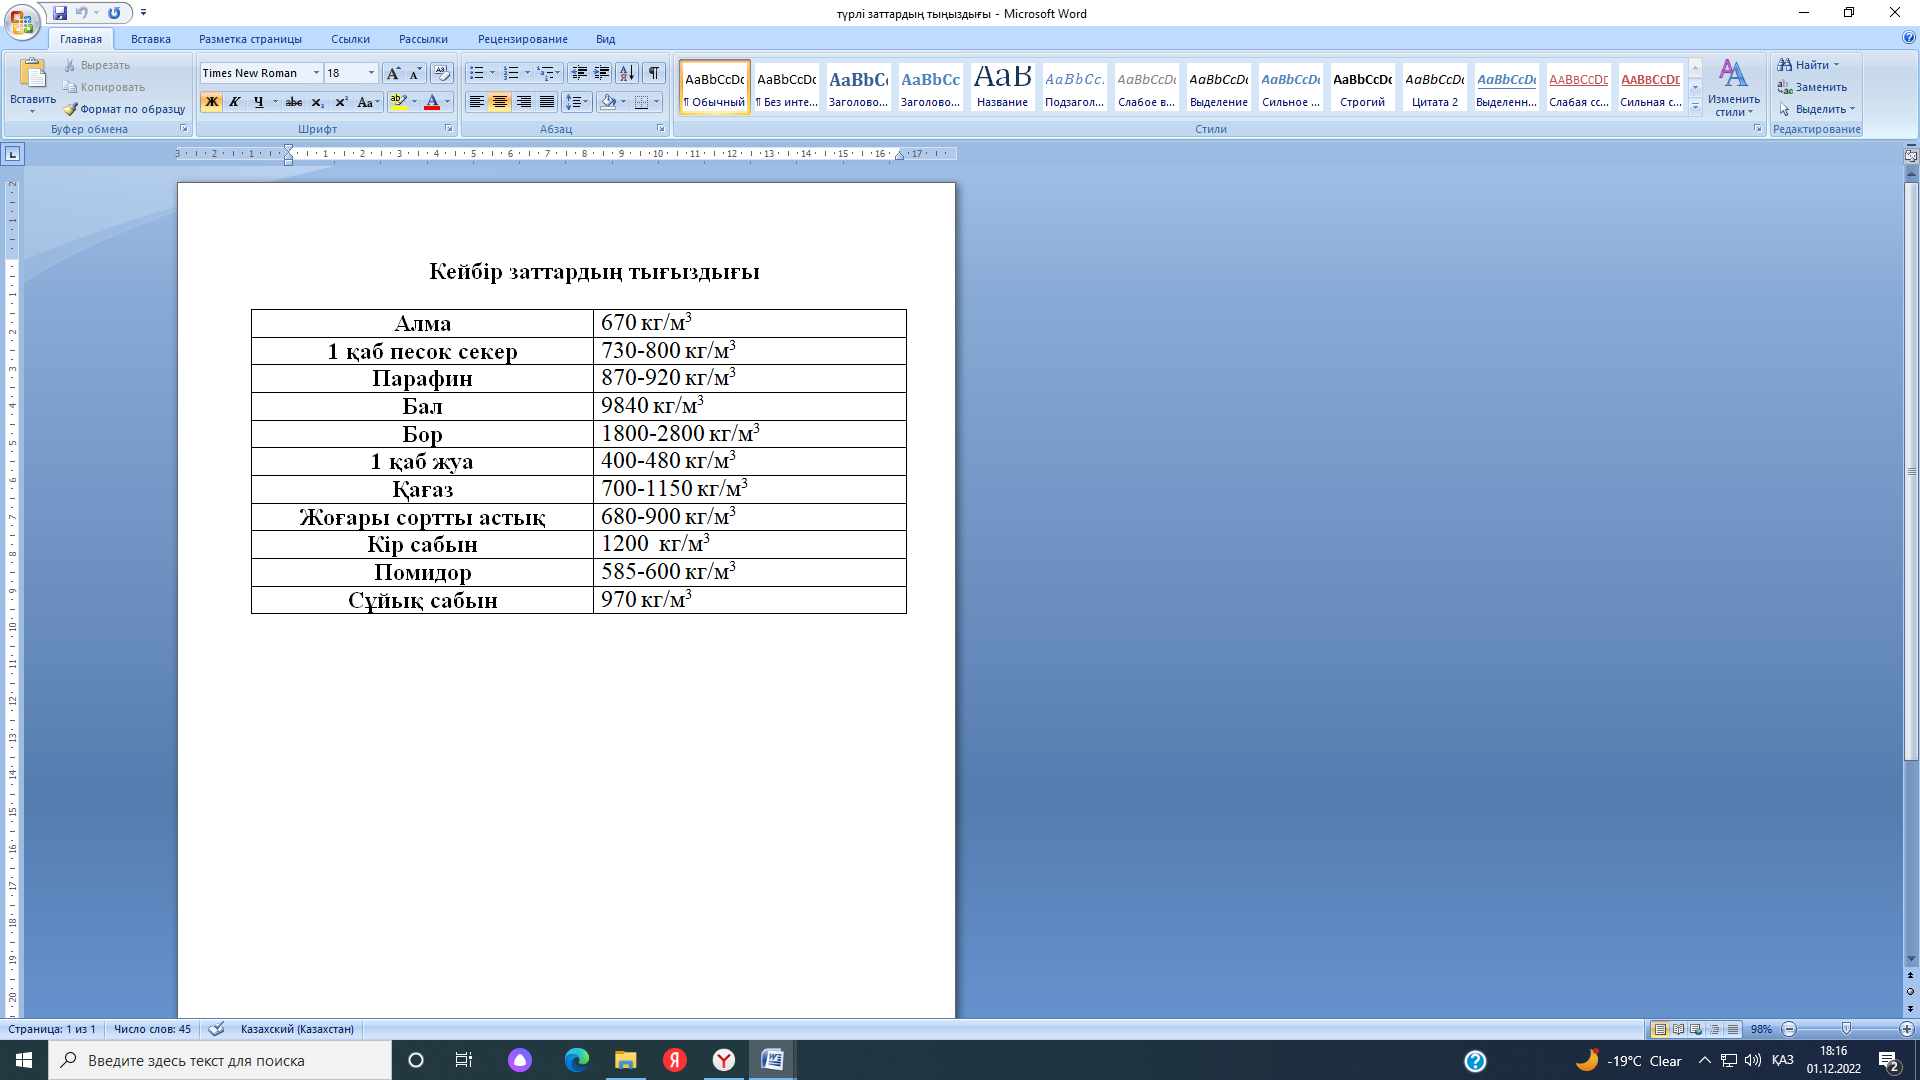Toggle Bold (Ж) formatting

[211, 102]
